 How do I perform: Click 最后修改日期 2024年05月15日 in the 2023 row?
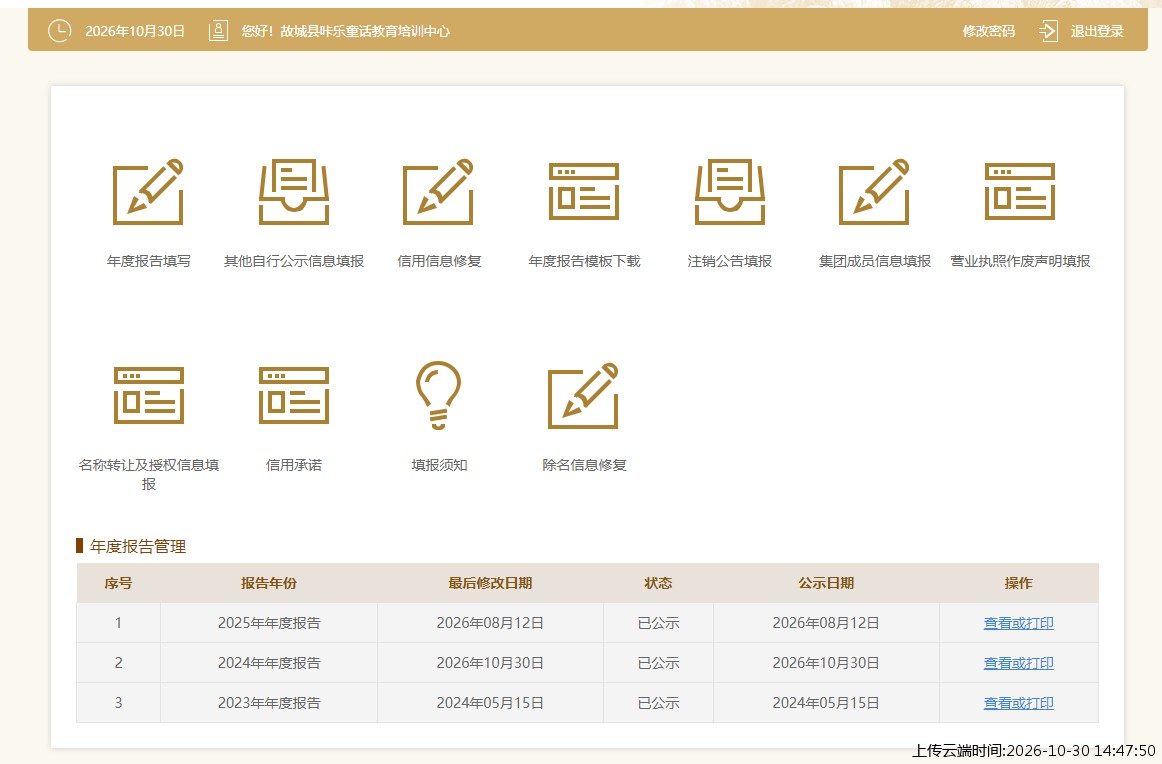490,703
